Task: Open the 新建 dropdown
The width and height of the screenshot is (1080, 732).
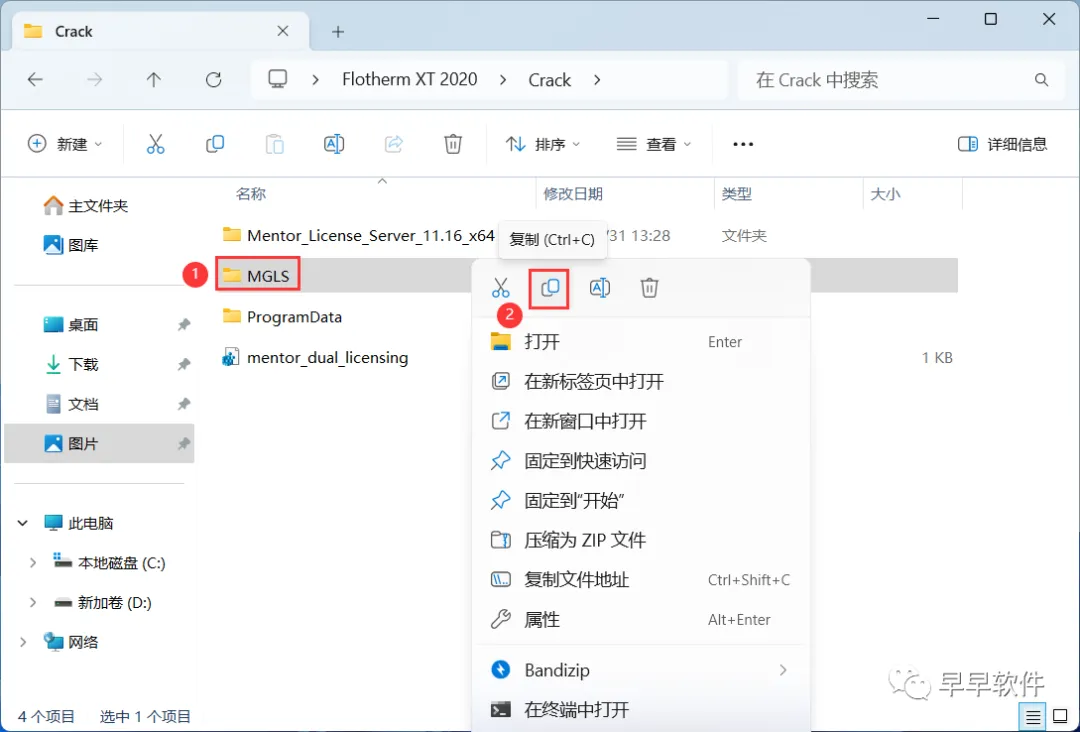Action: pos(65,144)
